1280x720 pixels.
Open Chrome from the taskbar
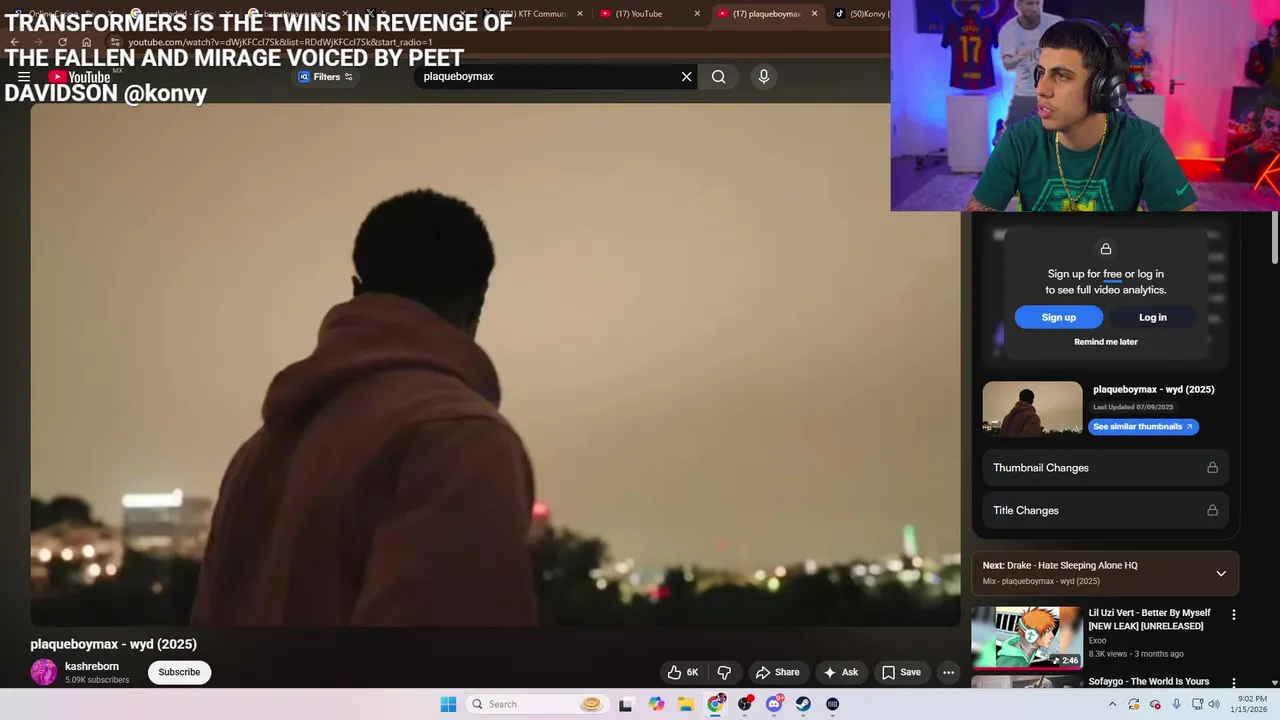point(715,704)
